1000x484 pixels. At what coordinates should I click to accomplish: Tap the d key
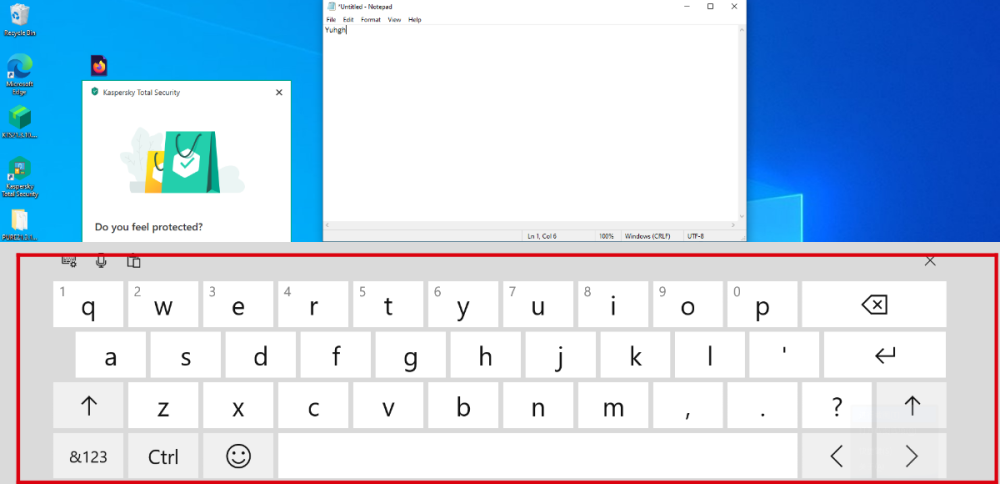[261, 355]
